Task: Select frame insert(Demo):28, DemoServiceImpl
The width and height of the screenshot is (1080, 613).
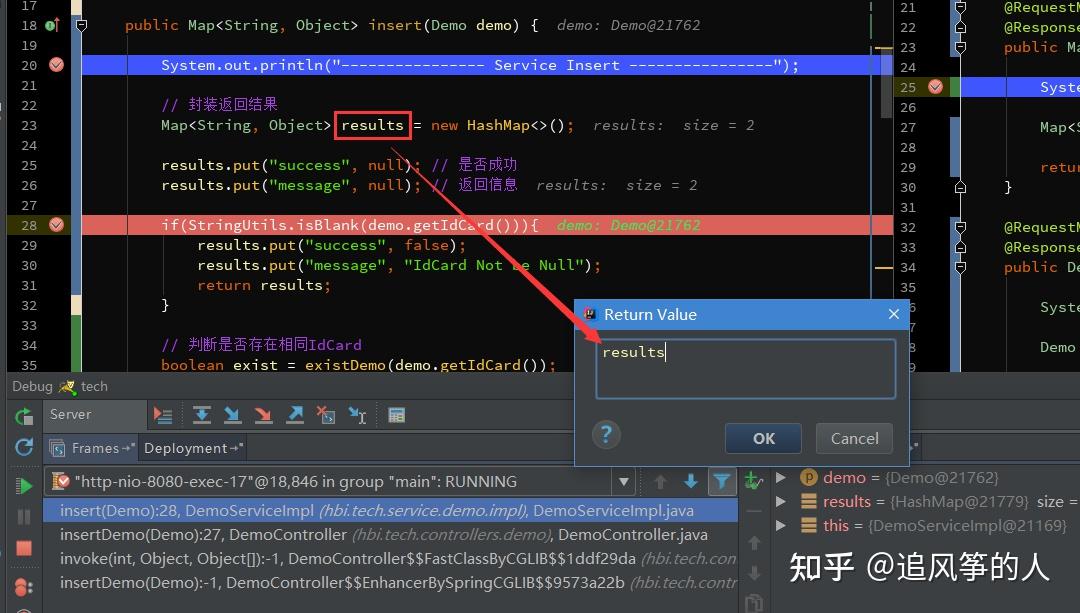Action: (x=390, y=510)
